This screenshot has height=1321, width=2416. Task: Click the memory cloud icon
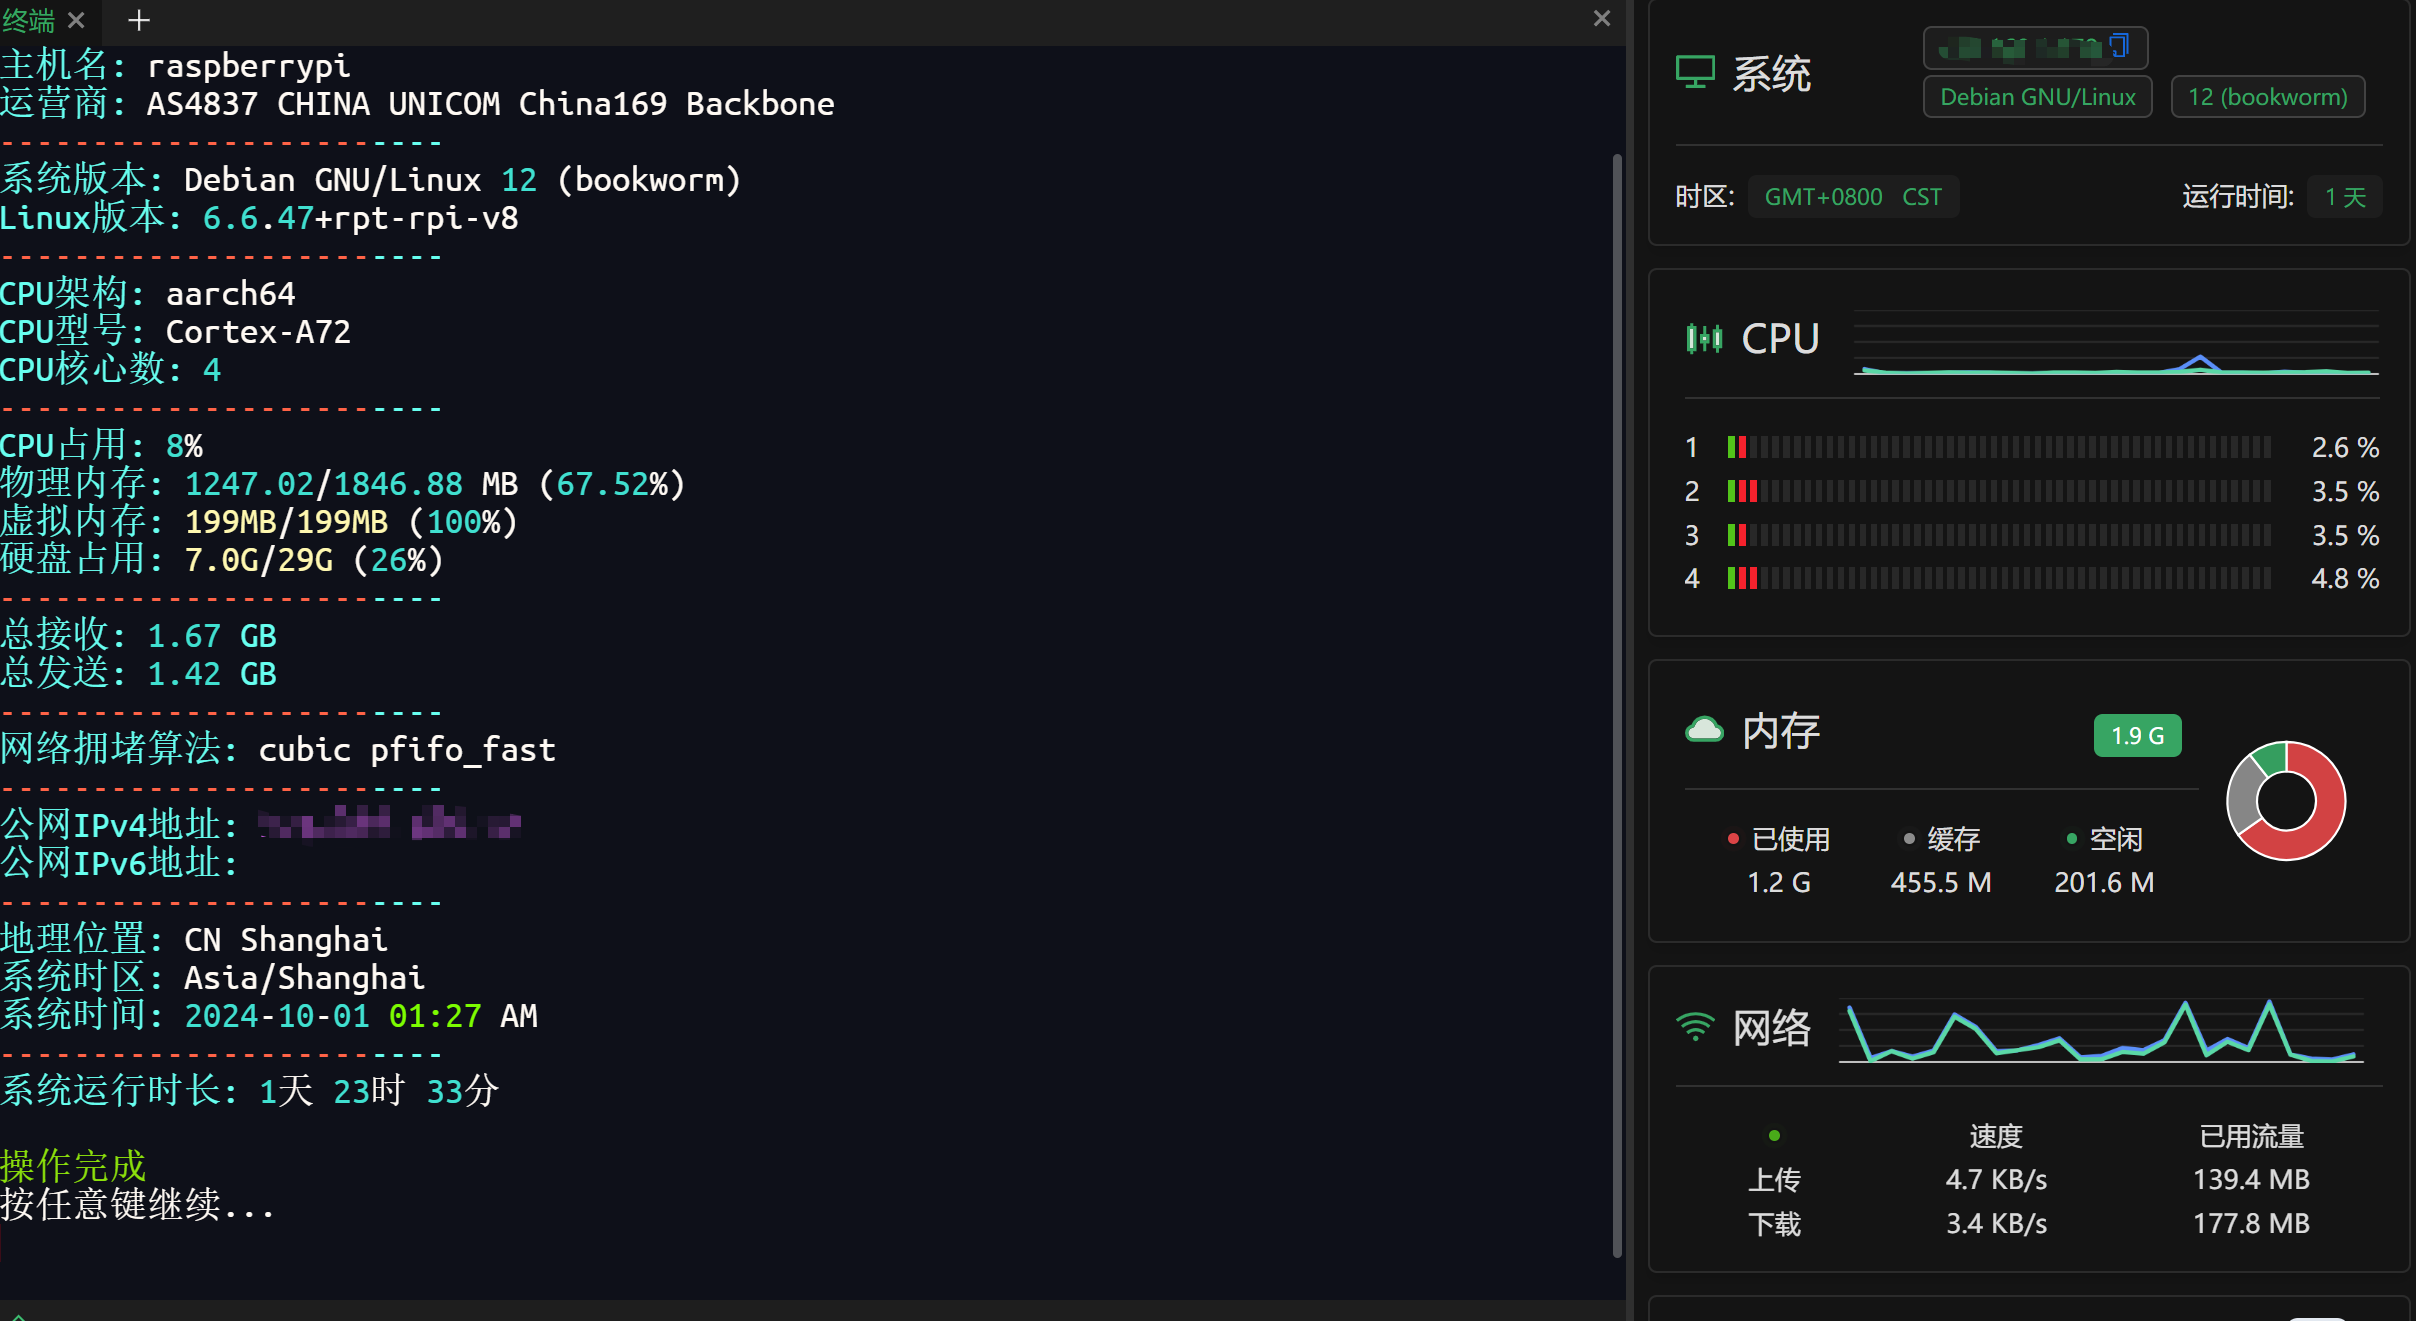tap(1704, 730)
